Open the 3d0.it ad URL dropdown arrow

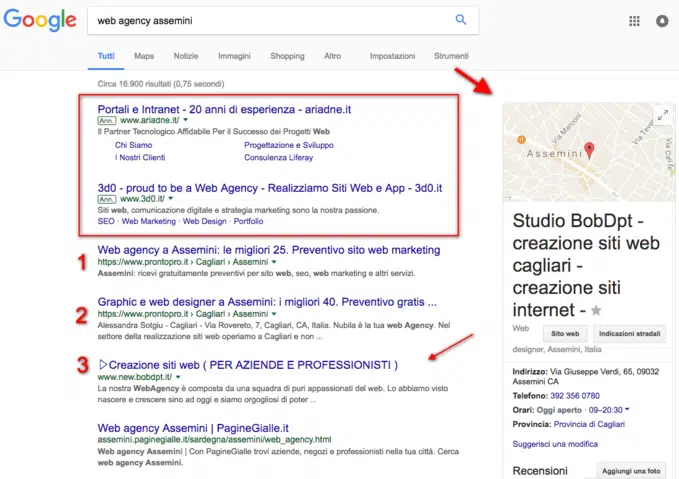click(x=171, y=199)
